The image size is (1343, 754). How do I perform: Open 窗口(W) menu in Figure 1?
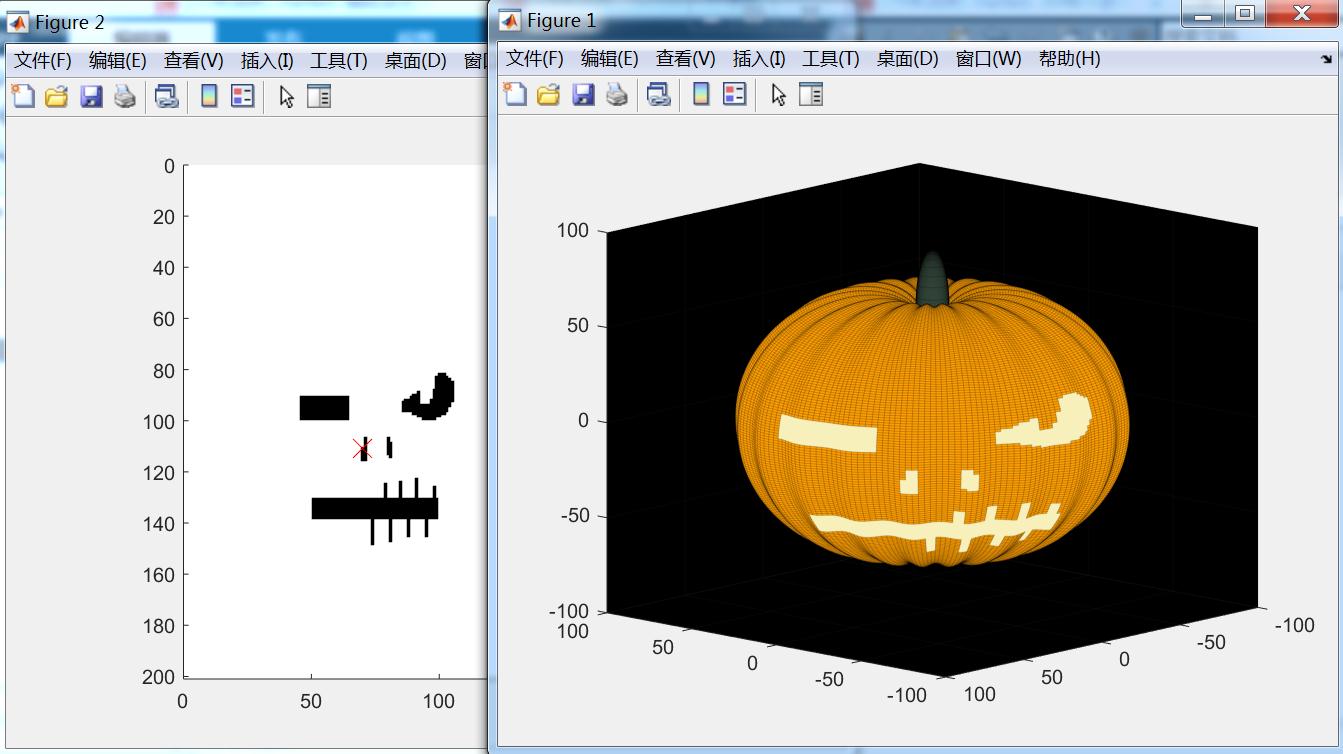pyautogui.click(x=989, y=59)
